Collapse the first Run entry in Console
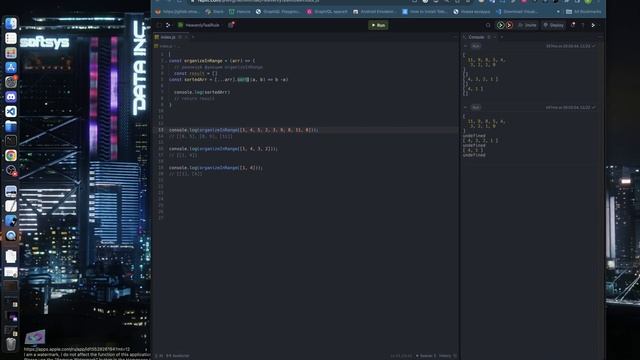This screenshot has width=640, height=360. tap(465, 46)
